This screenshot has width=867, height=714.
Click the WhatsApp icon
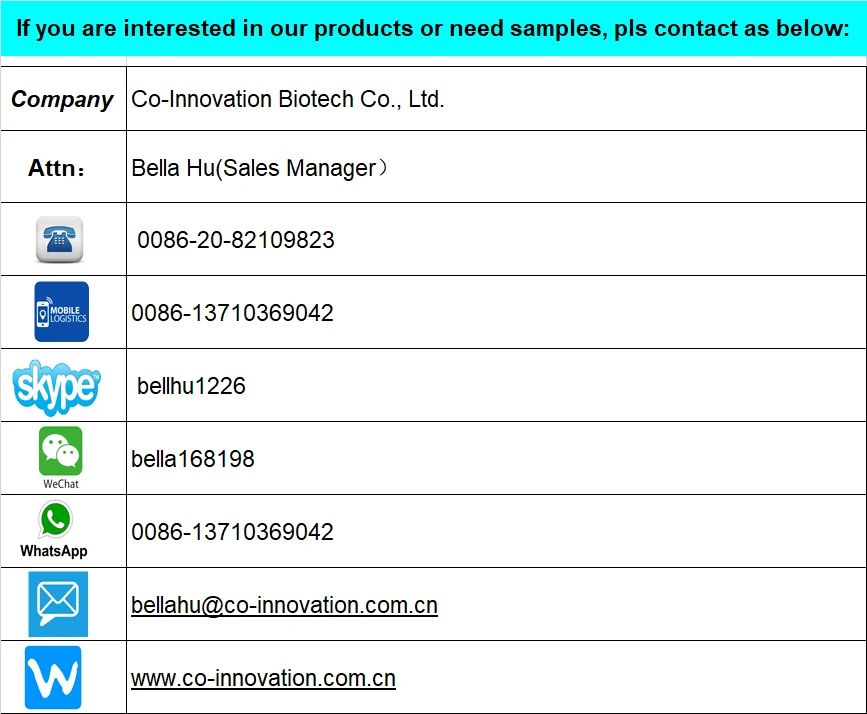[x=55, y=520]
